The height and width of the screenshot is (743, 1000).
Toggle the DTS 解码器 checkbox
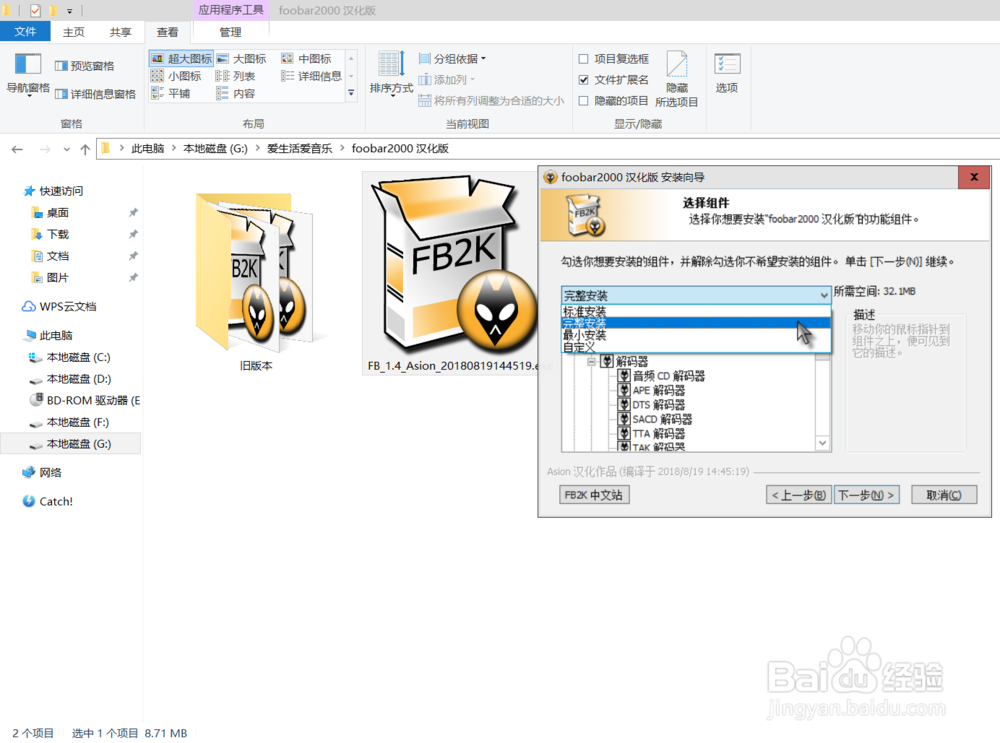(x=624, y=405)
